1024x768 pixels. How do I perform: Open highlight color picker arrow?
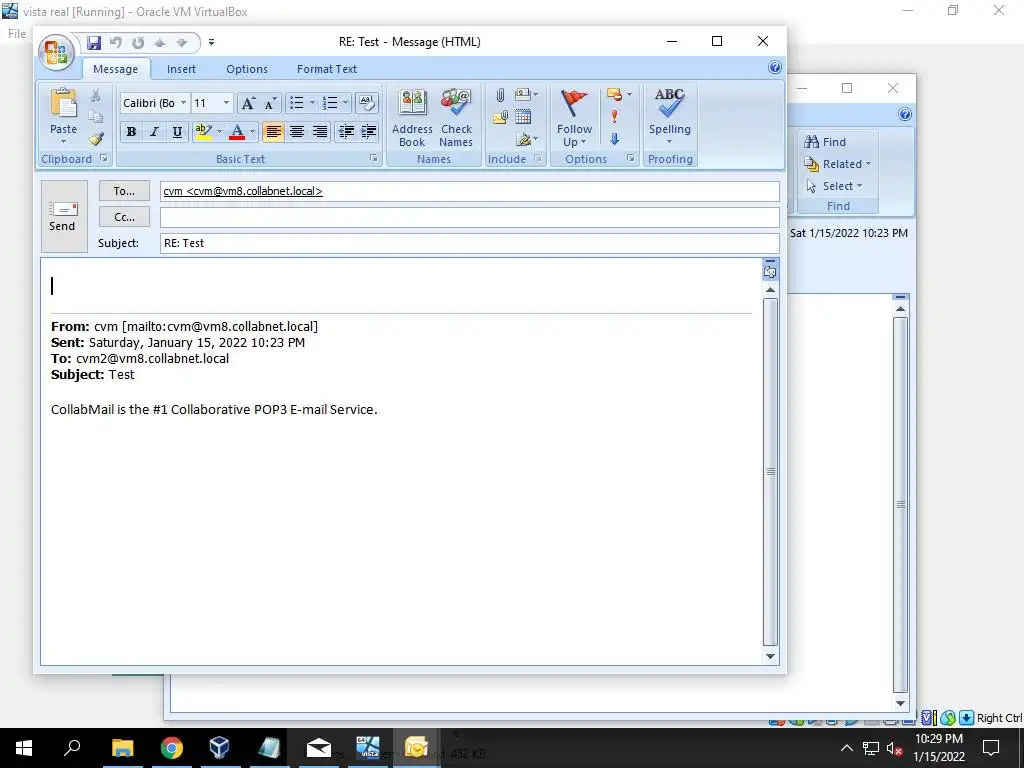(x=219, y=132)
